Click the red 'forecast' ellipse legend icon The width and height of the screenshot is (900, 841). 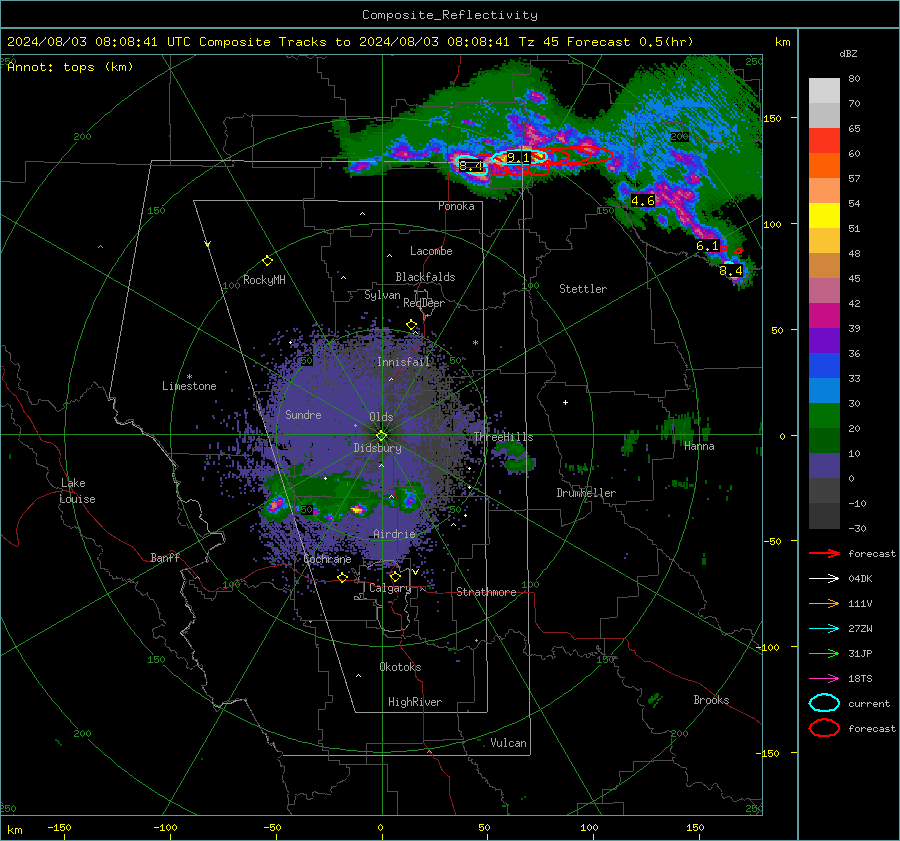pos(824,728)
